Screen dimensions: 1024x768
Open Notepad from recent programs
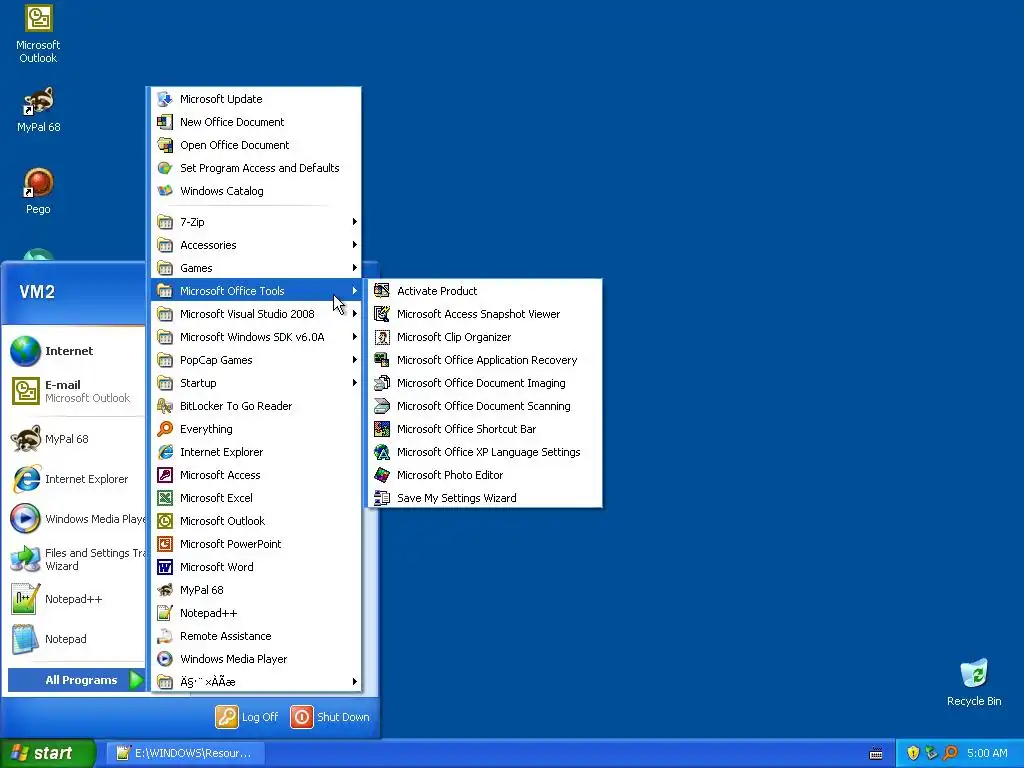[75, 639]
